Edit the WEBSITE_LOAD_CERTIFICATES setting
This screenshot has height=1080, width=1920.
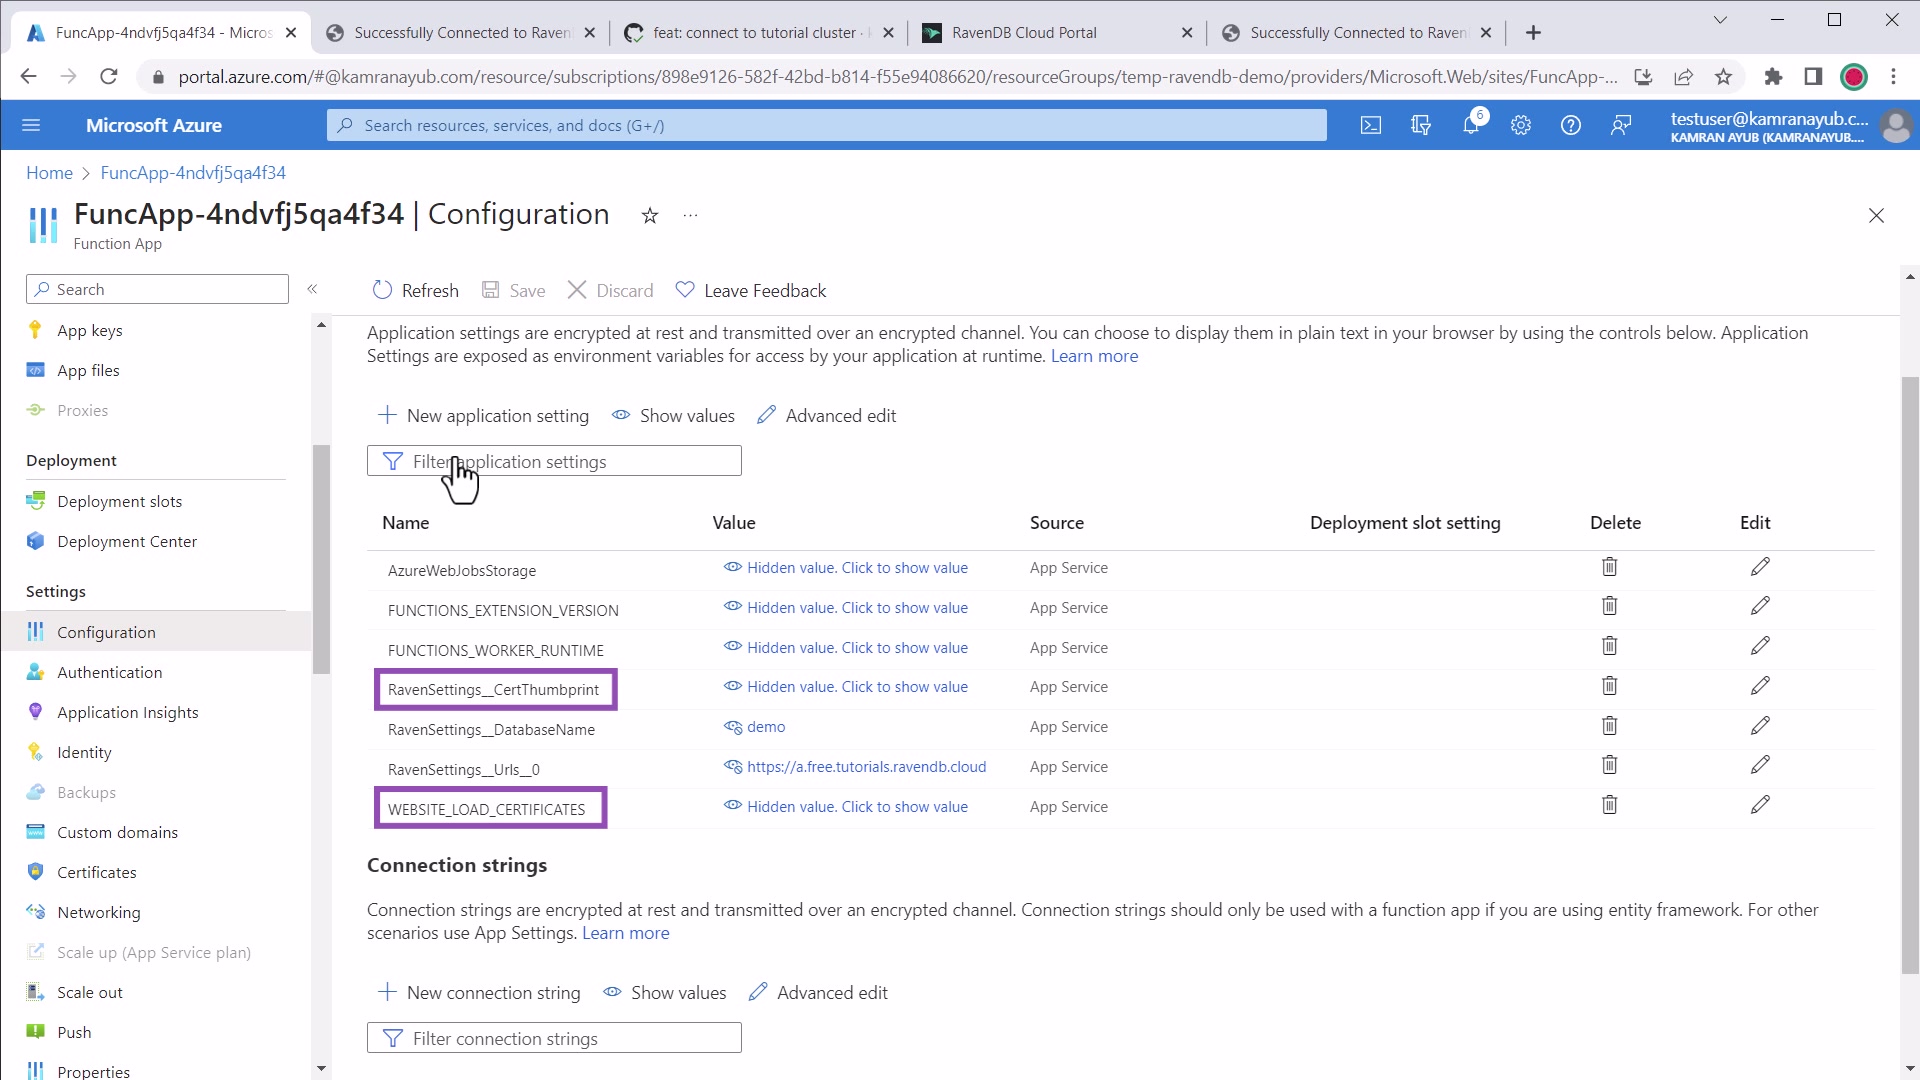(1760, 805)
